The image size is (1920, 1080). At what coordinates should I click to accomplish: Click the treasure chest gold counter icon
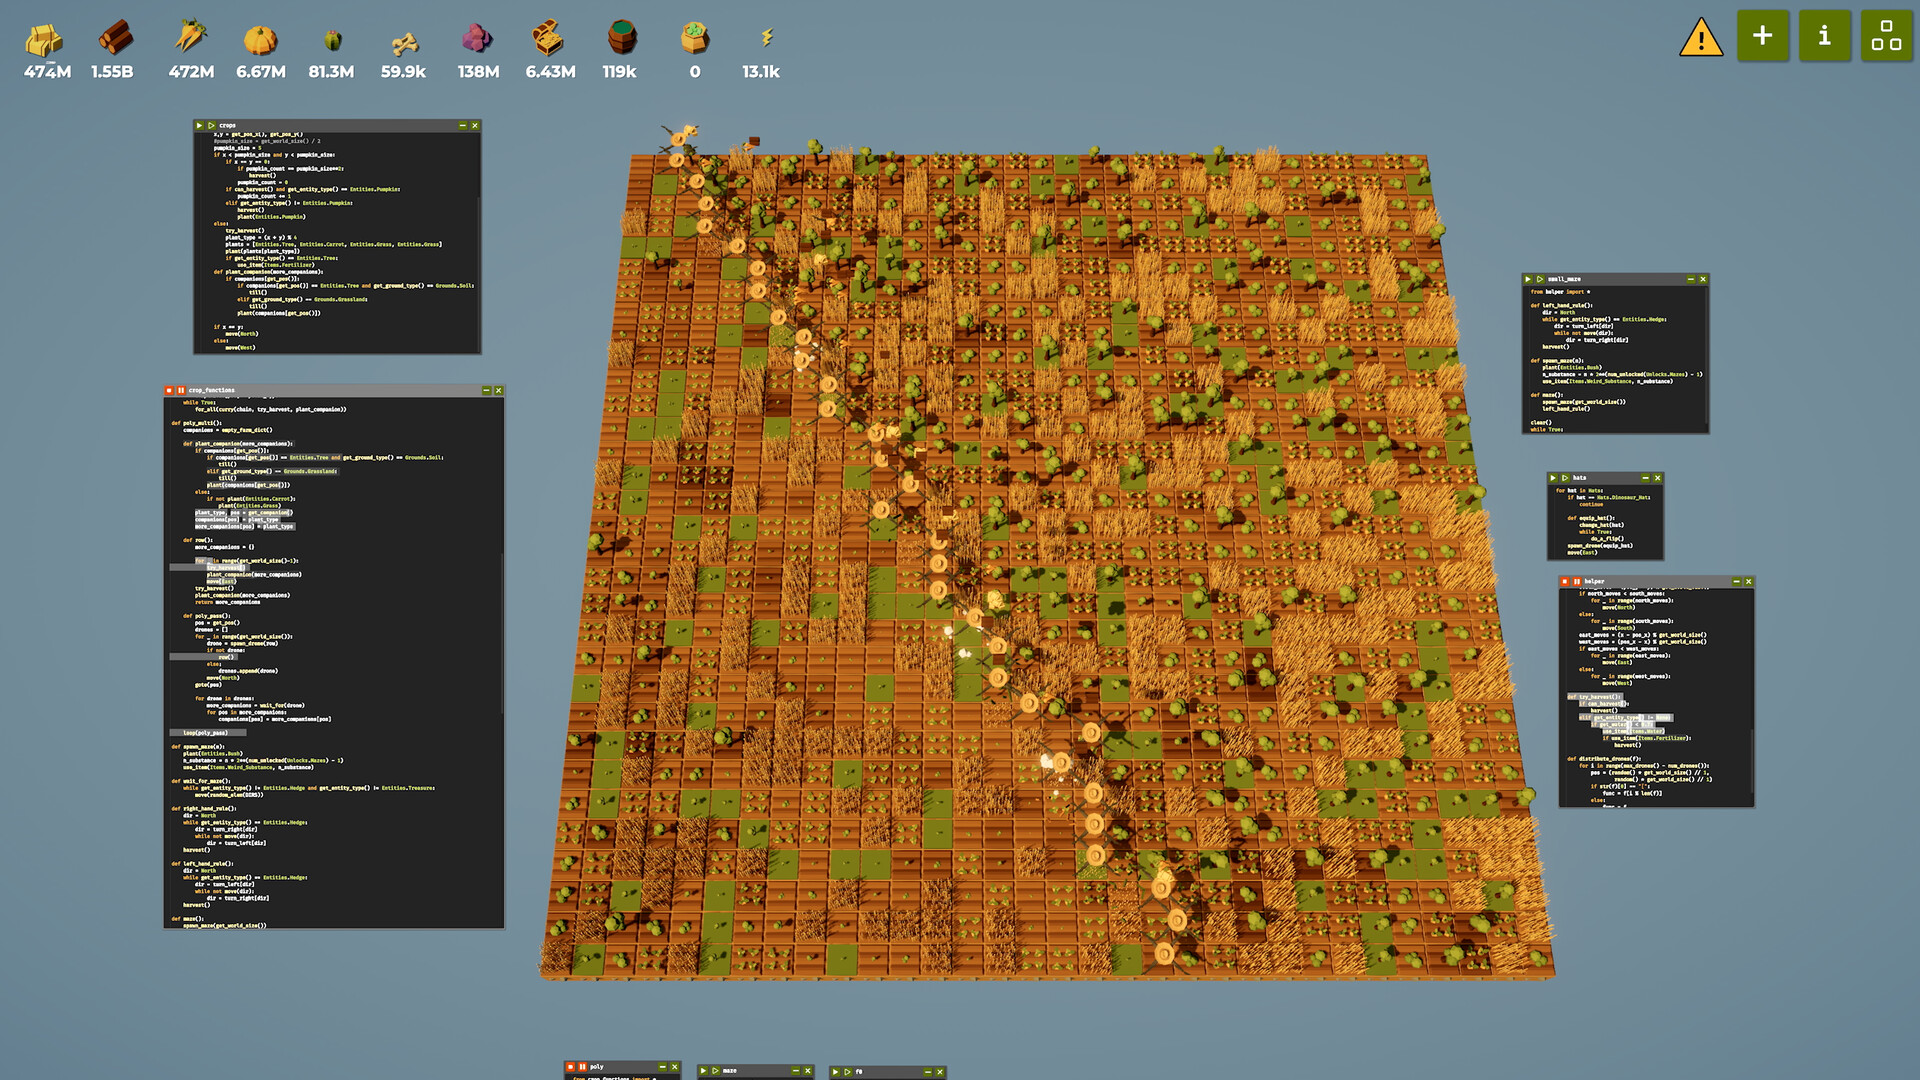pos(551,40)
